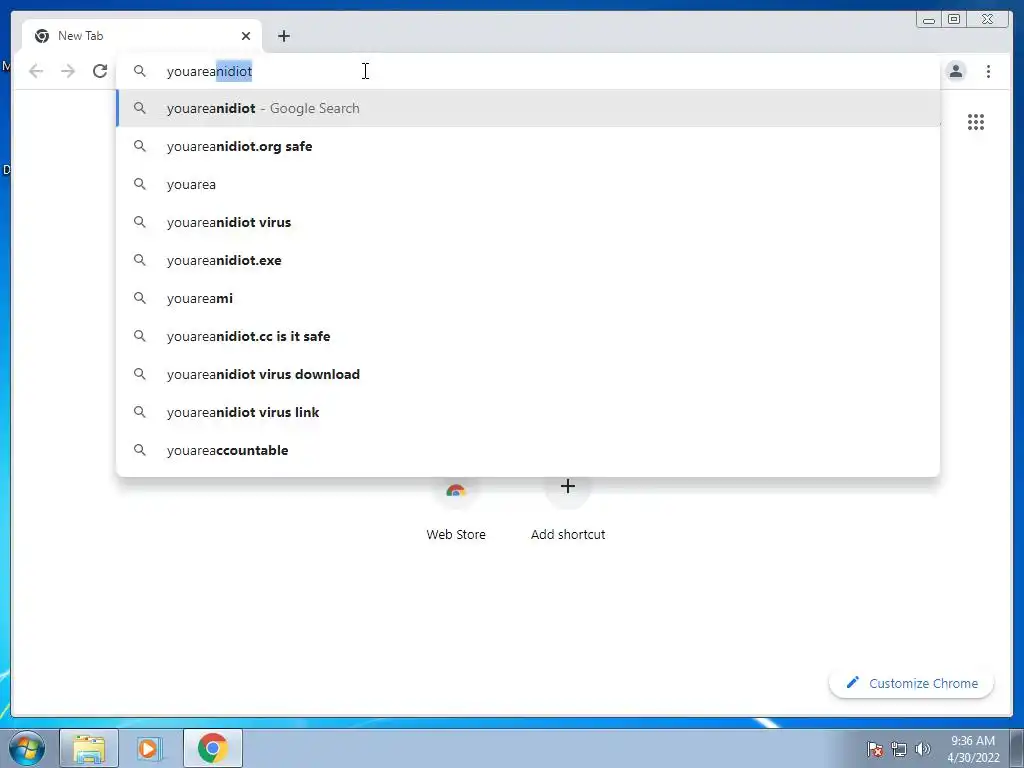Choose suggestion youareanidiot.exe

point(528,260)
